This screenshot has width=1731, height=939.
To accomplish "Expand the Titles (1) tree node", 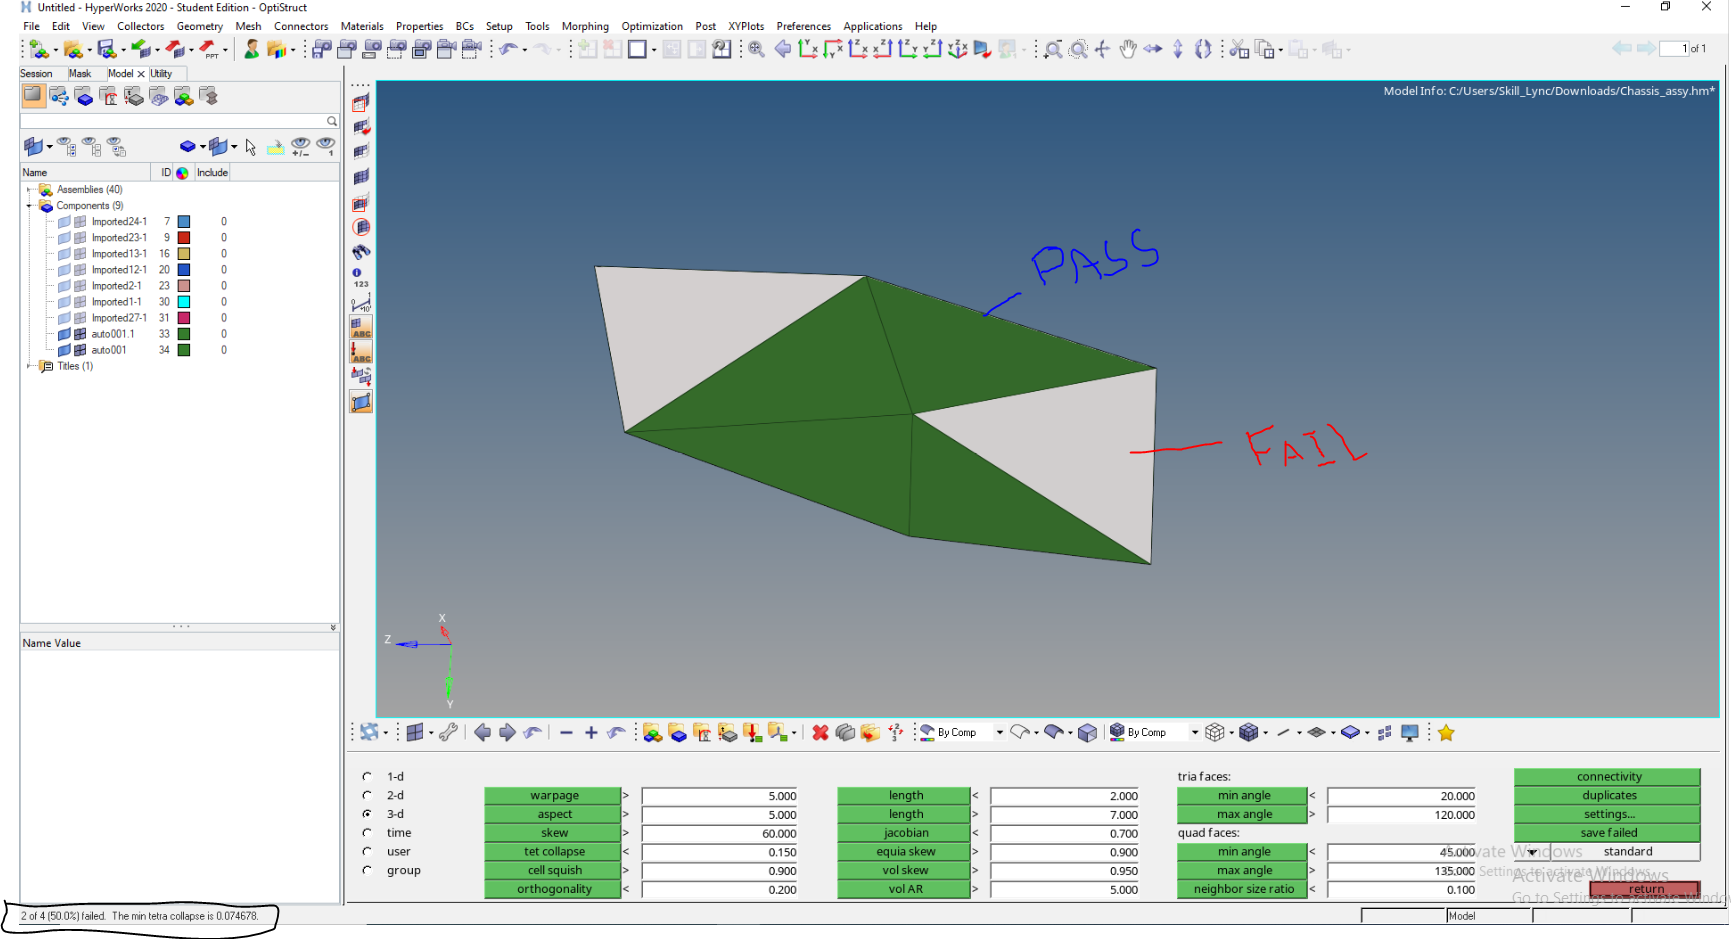I will coord(29,366).
